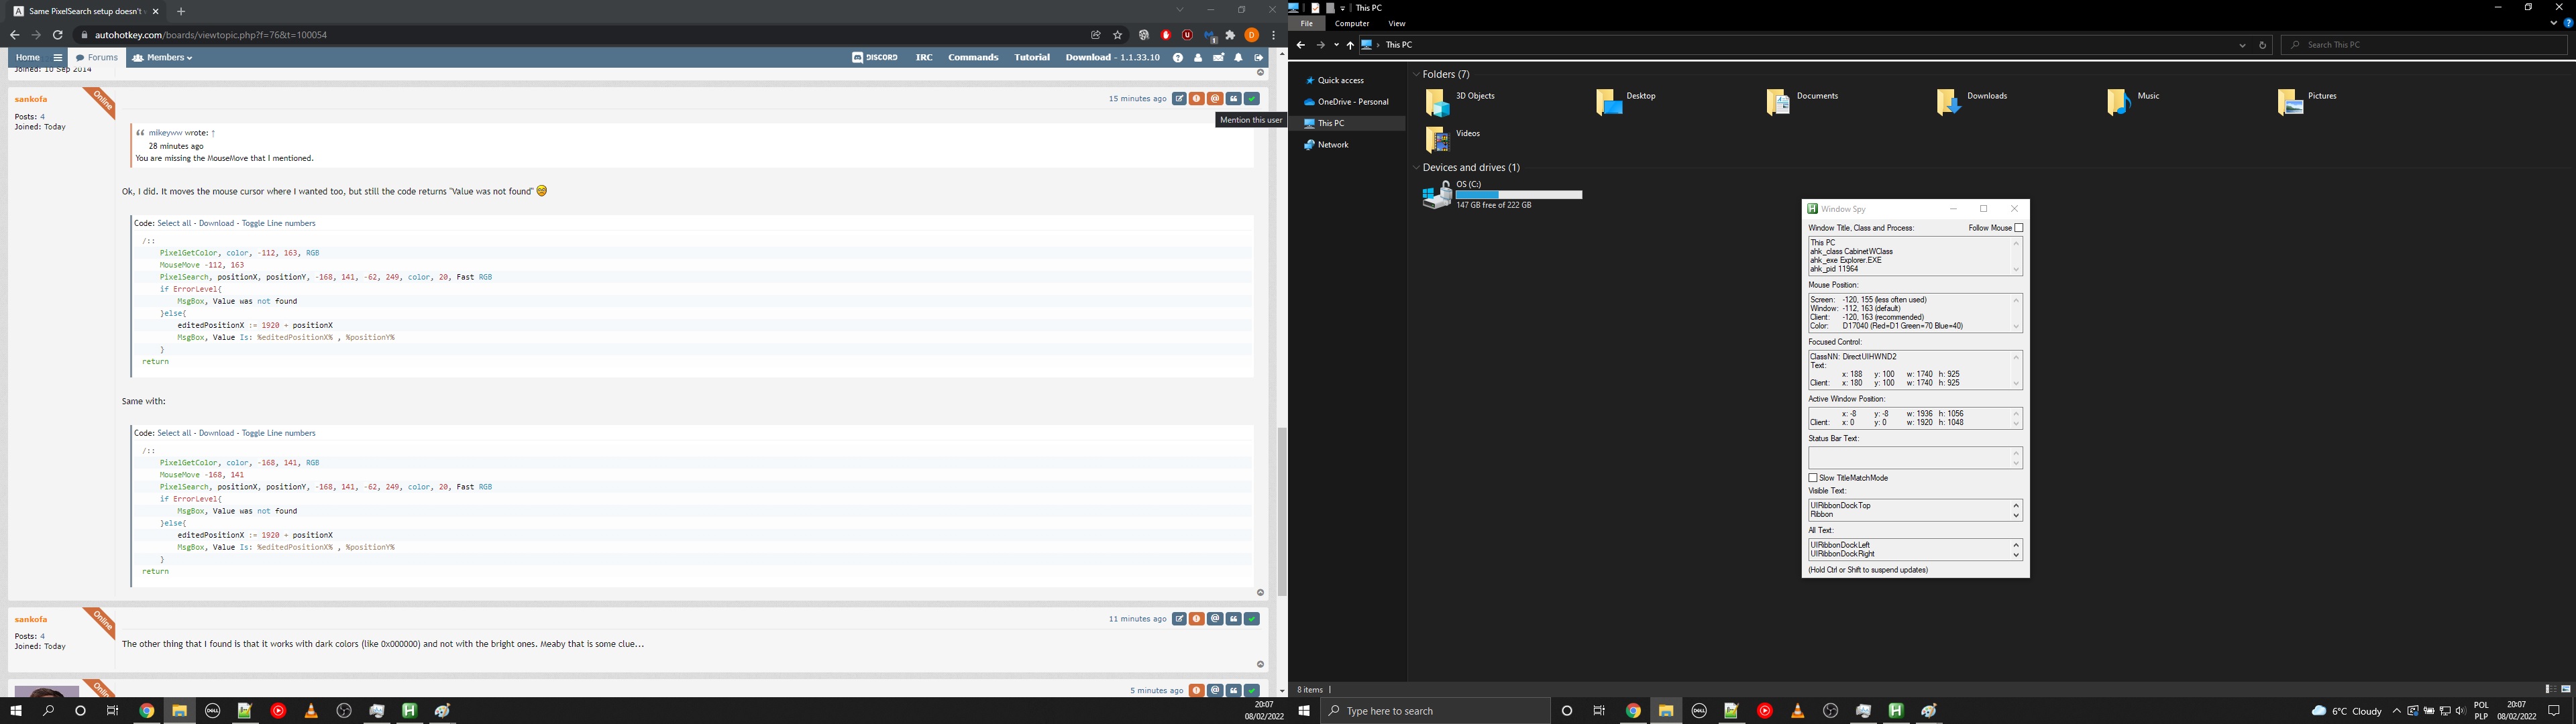
Task: Click Toggle Line numbers on first code box
Action: pyautogui.click(x=278, y=223)
